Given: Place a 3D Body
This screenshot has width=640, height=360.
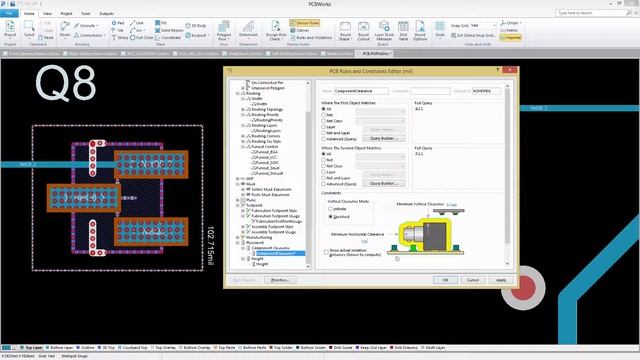Looking at the screenshot, I should click(196, 25).
